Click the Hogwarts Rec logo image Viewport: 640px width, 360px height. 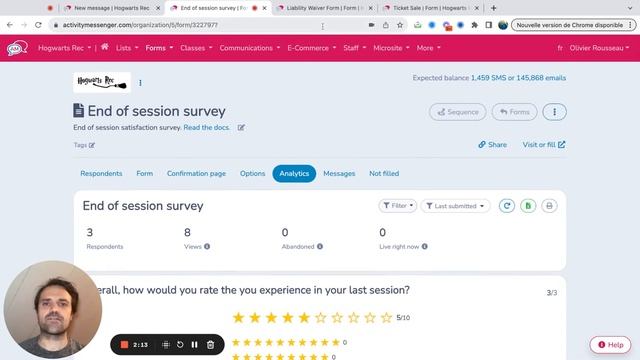coord(102,82)
